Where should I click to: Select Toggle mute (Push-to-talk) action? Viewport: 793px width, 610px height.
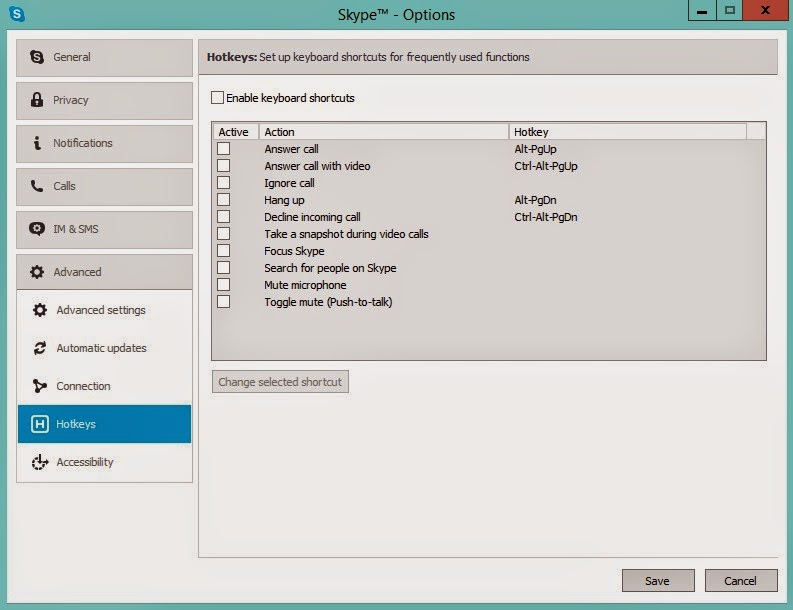pyautogui.click(x=328, y=302)
